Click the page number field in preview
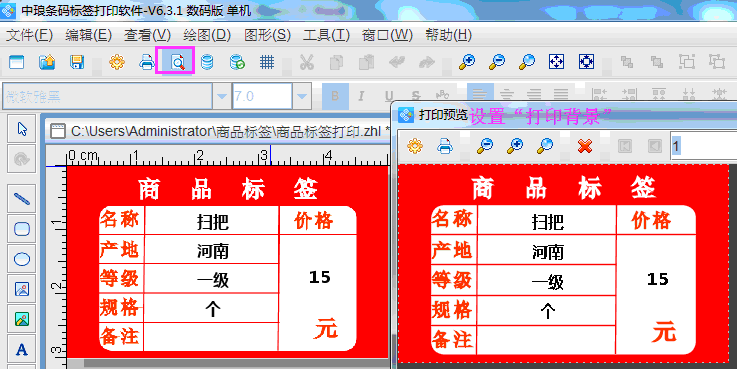Screen dimensions: 737x369 pos(703,146)
